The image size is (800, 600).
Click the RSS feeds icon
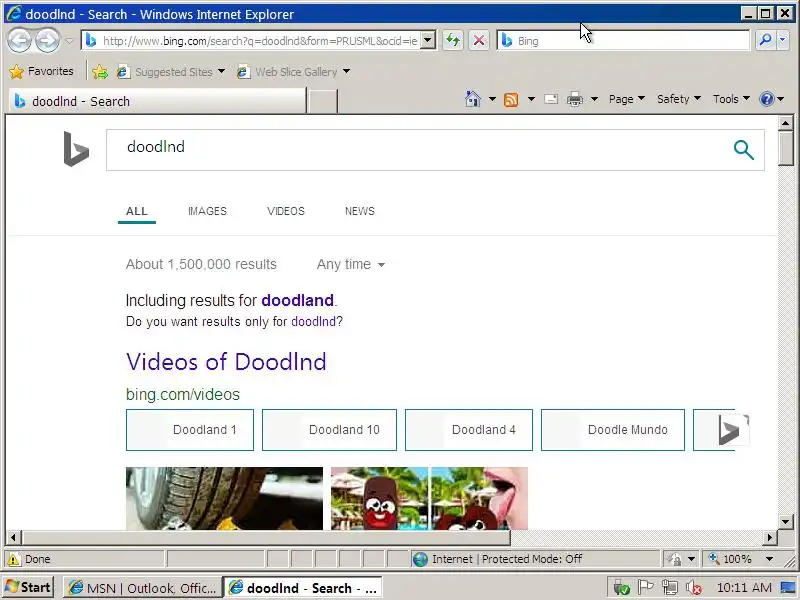point(511,99)
